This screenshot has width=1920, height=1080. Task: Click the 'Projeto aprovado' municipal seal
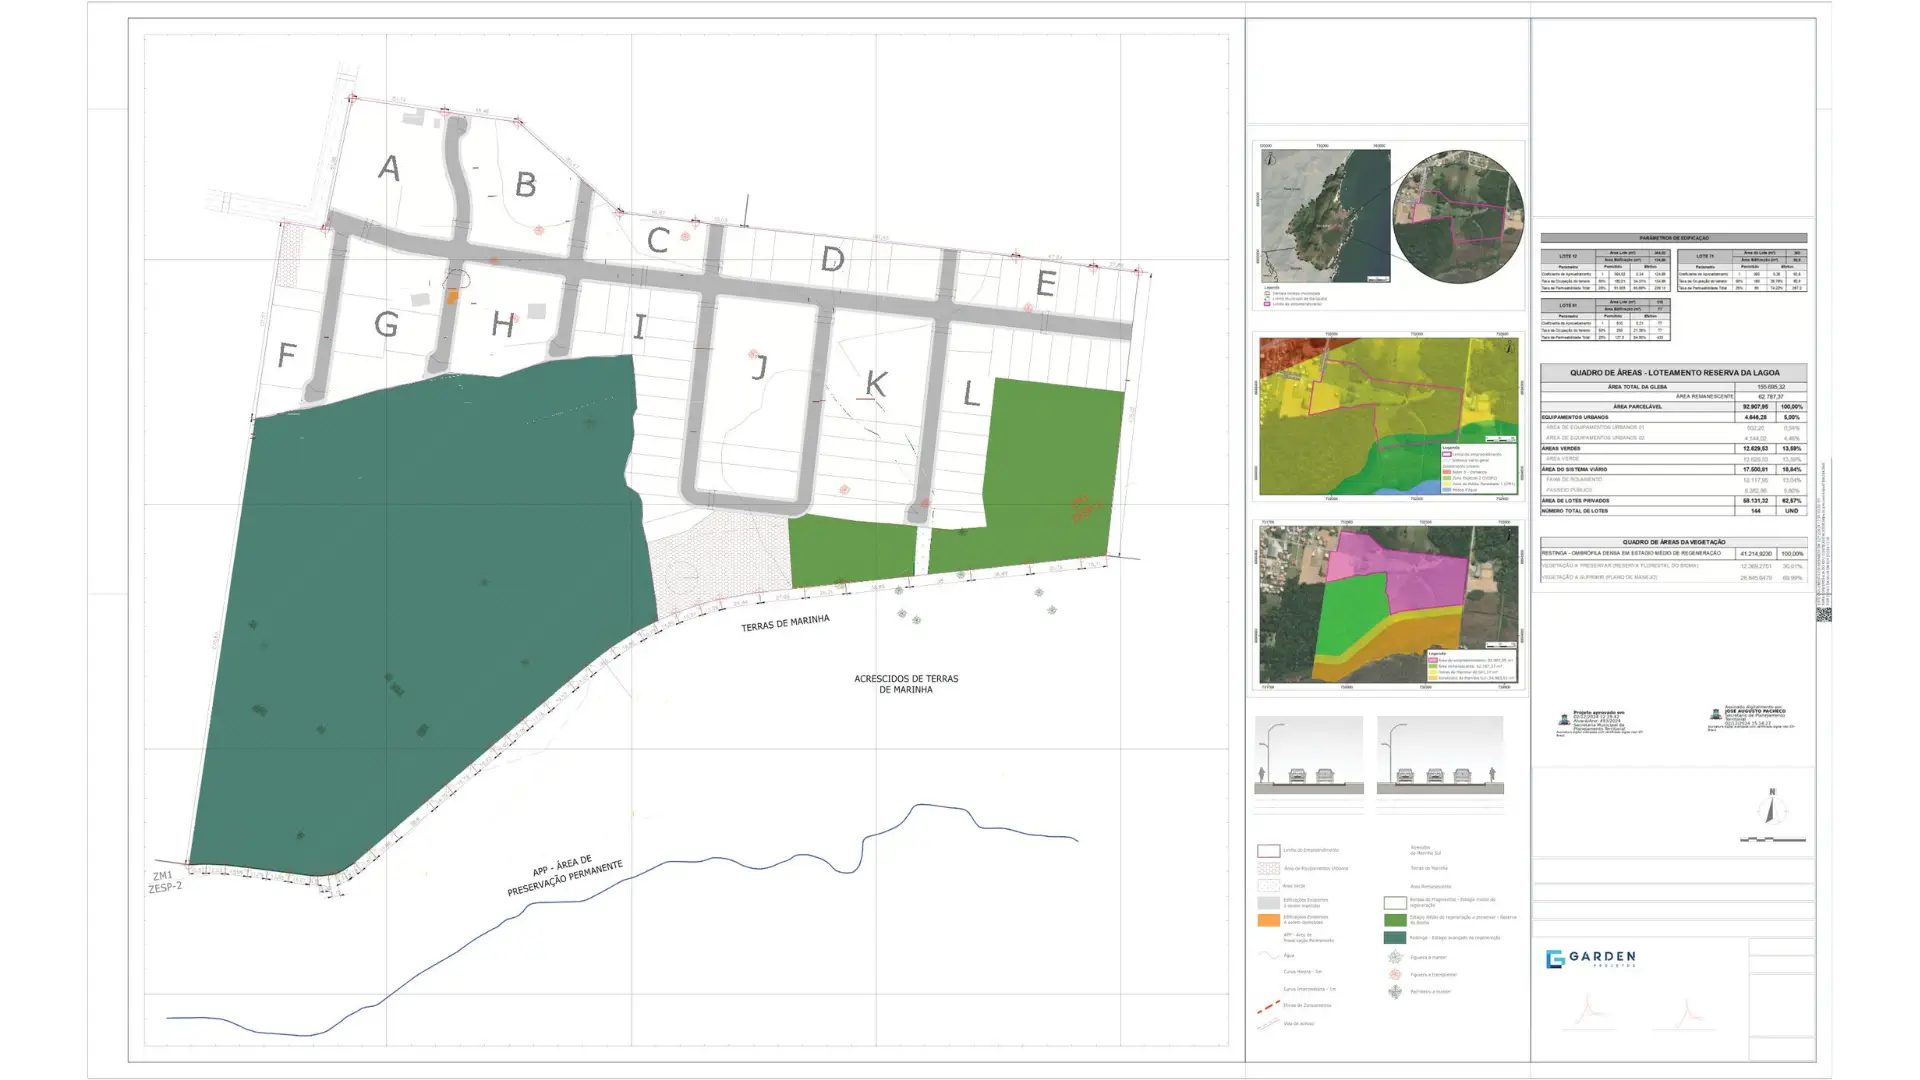pos(1564,719)
